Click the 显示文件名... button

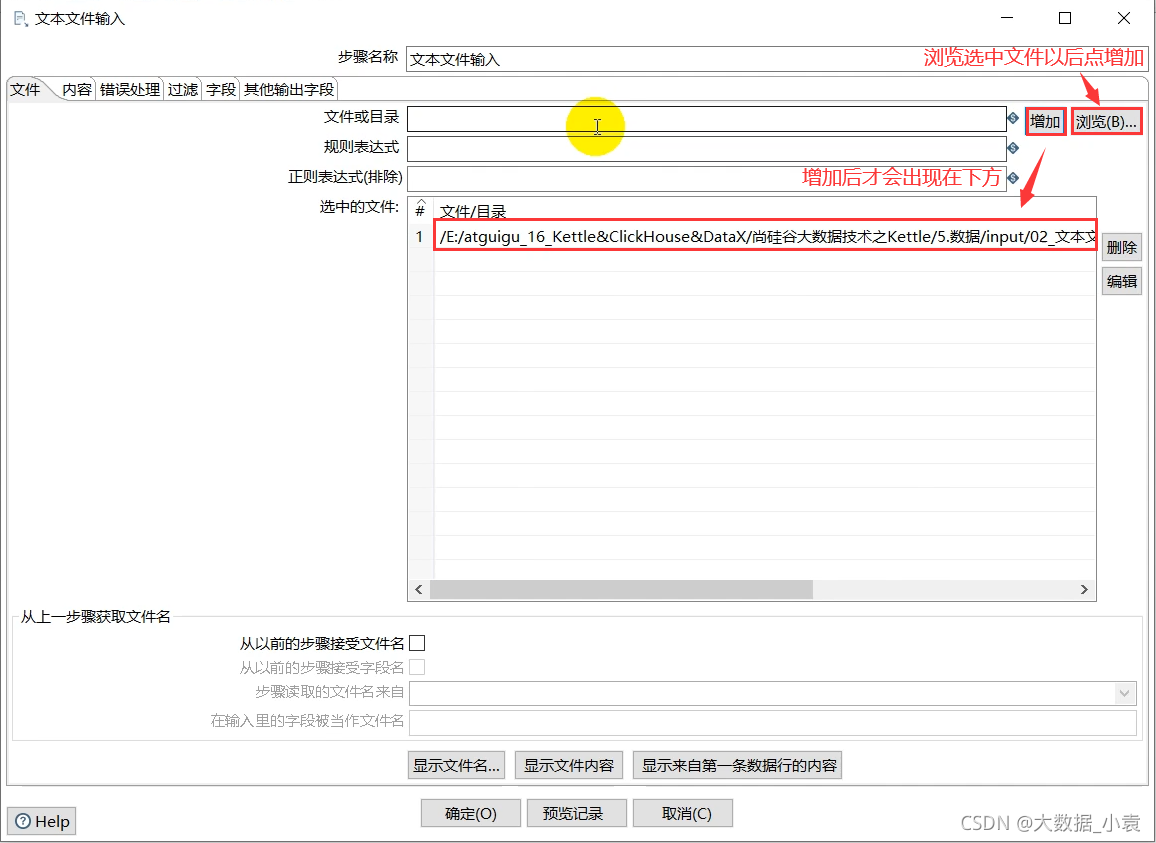tap(456, 766)
